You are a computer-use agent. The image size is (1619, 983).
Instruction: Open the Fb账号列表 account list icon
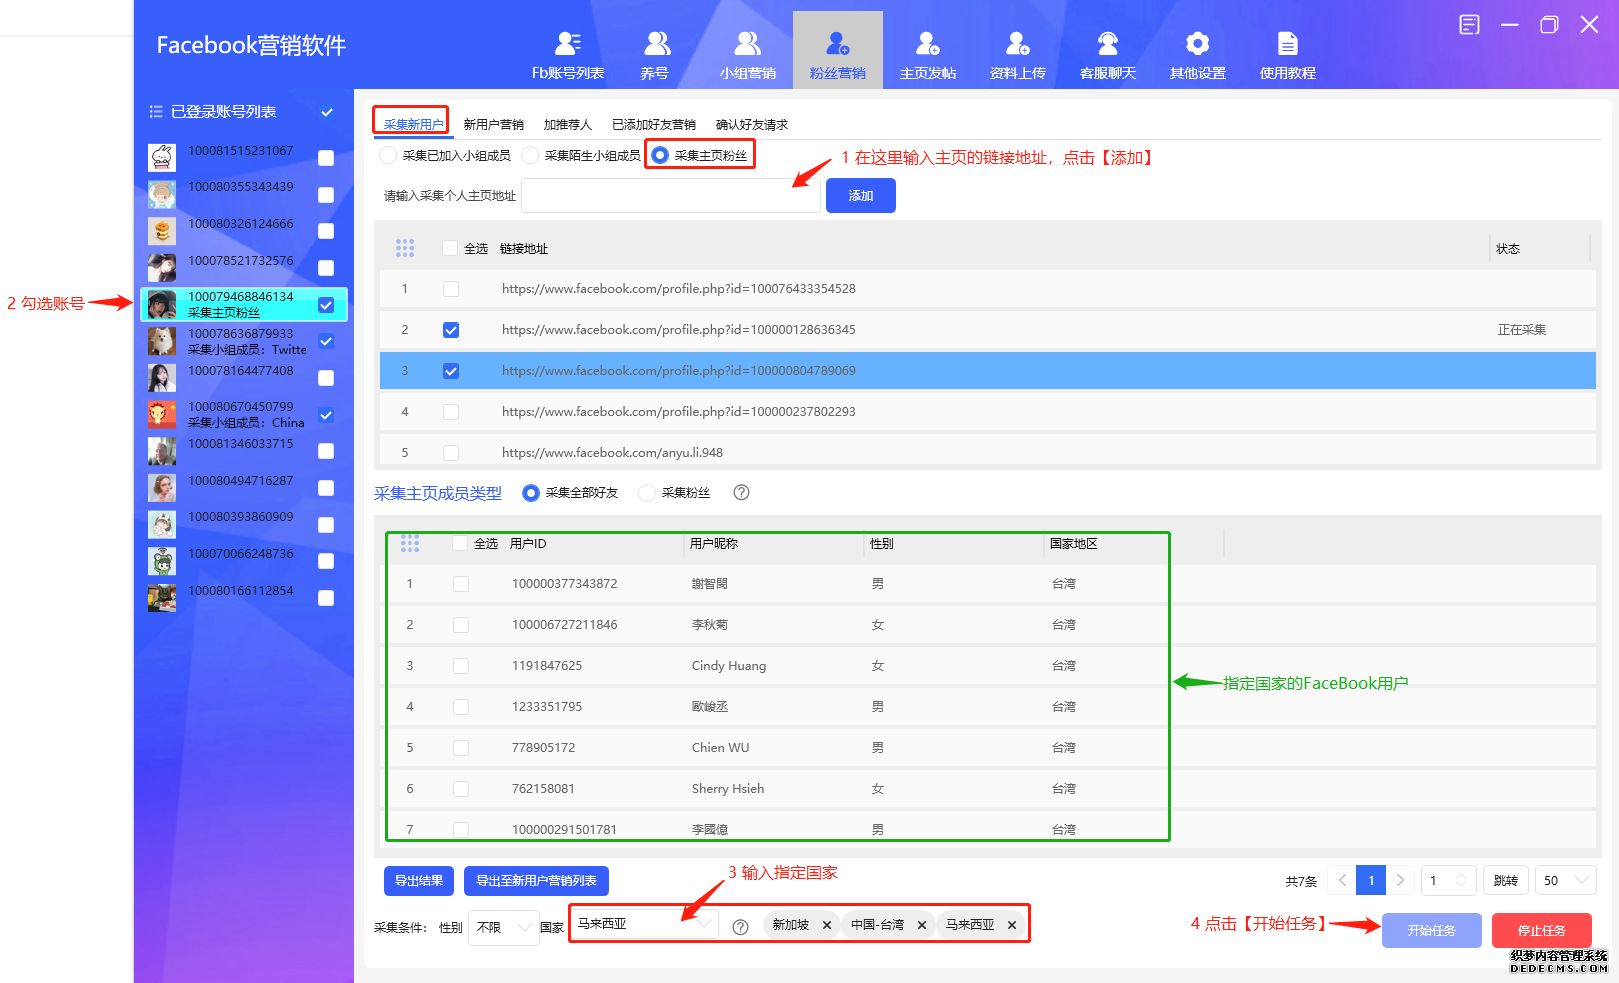coord(567,44)
